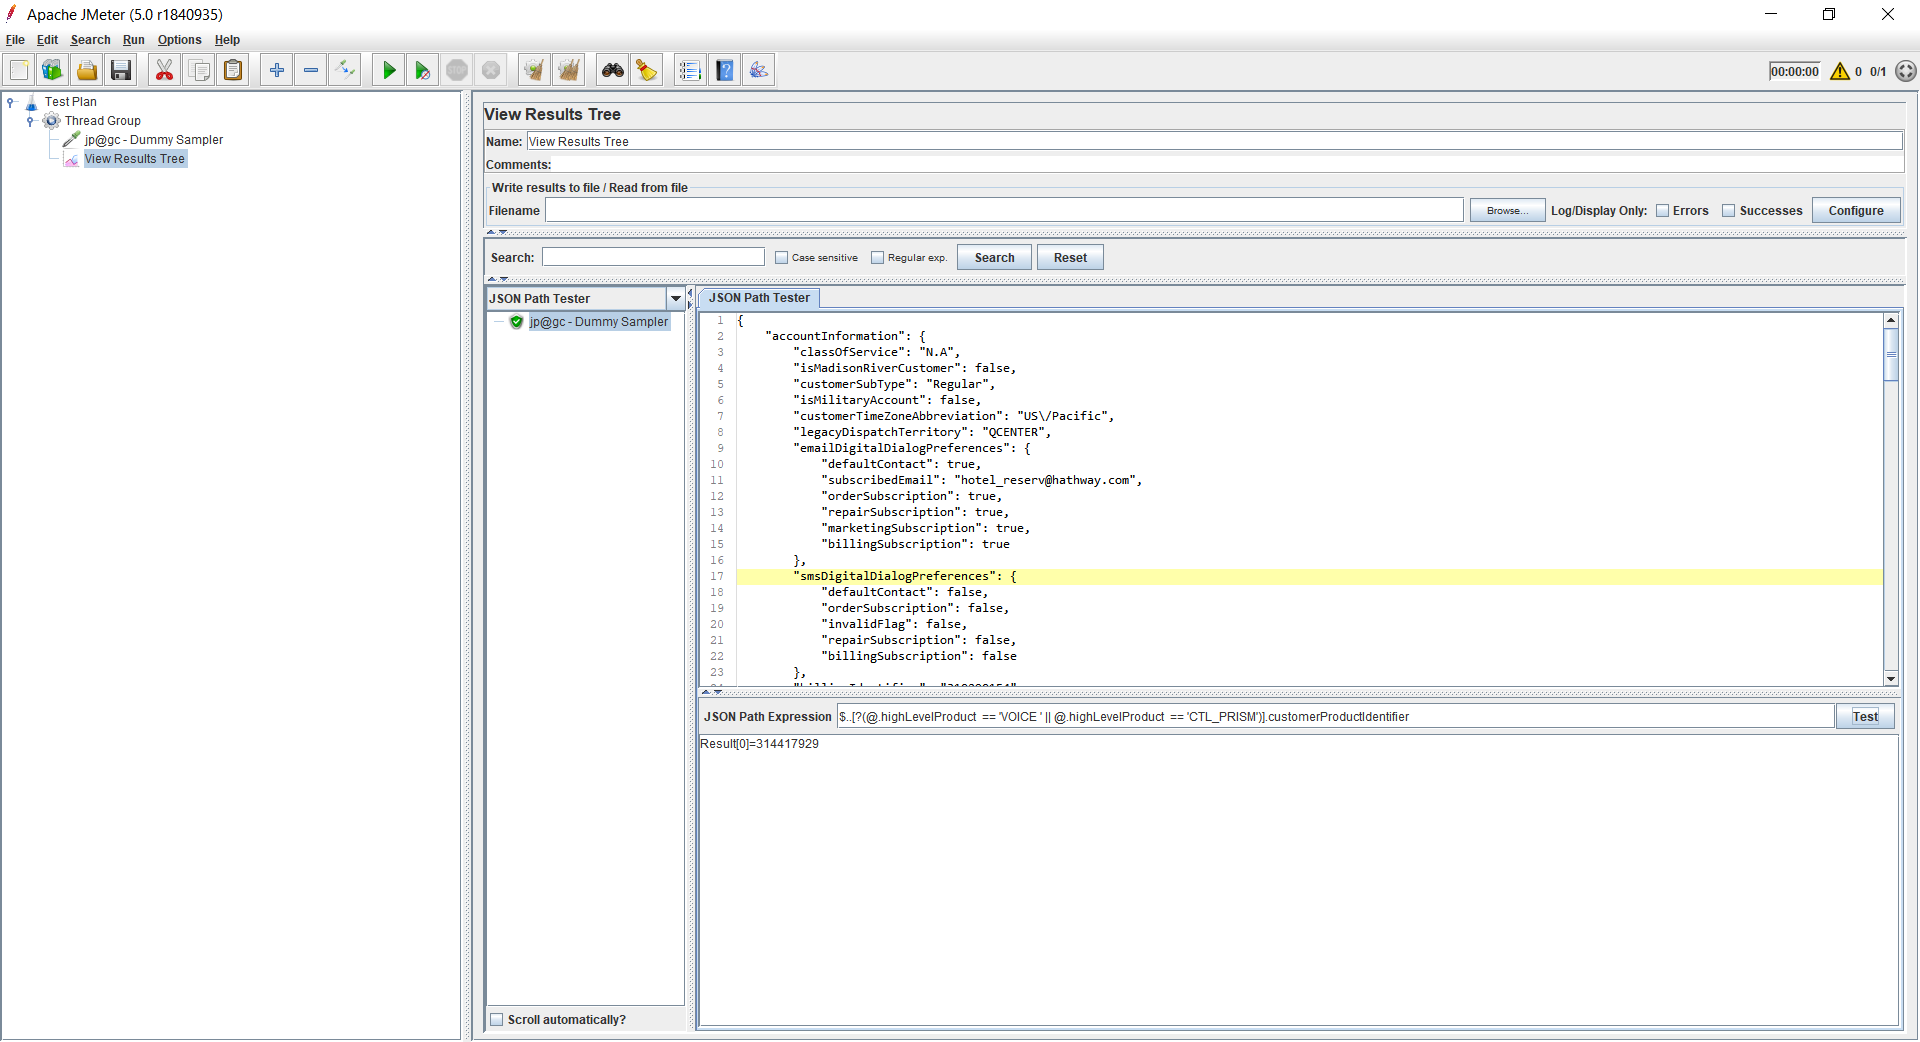Clear all results with double broom icon
The height and width of the screenshot is (1042, 1920).
569,70
